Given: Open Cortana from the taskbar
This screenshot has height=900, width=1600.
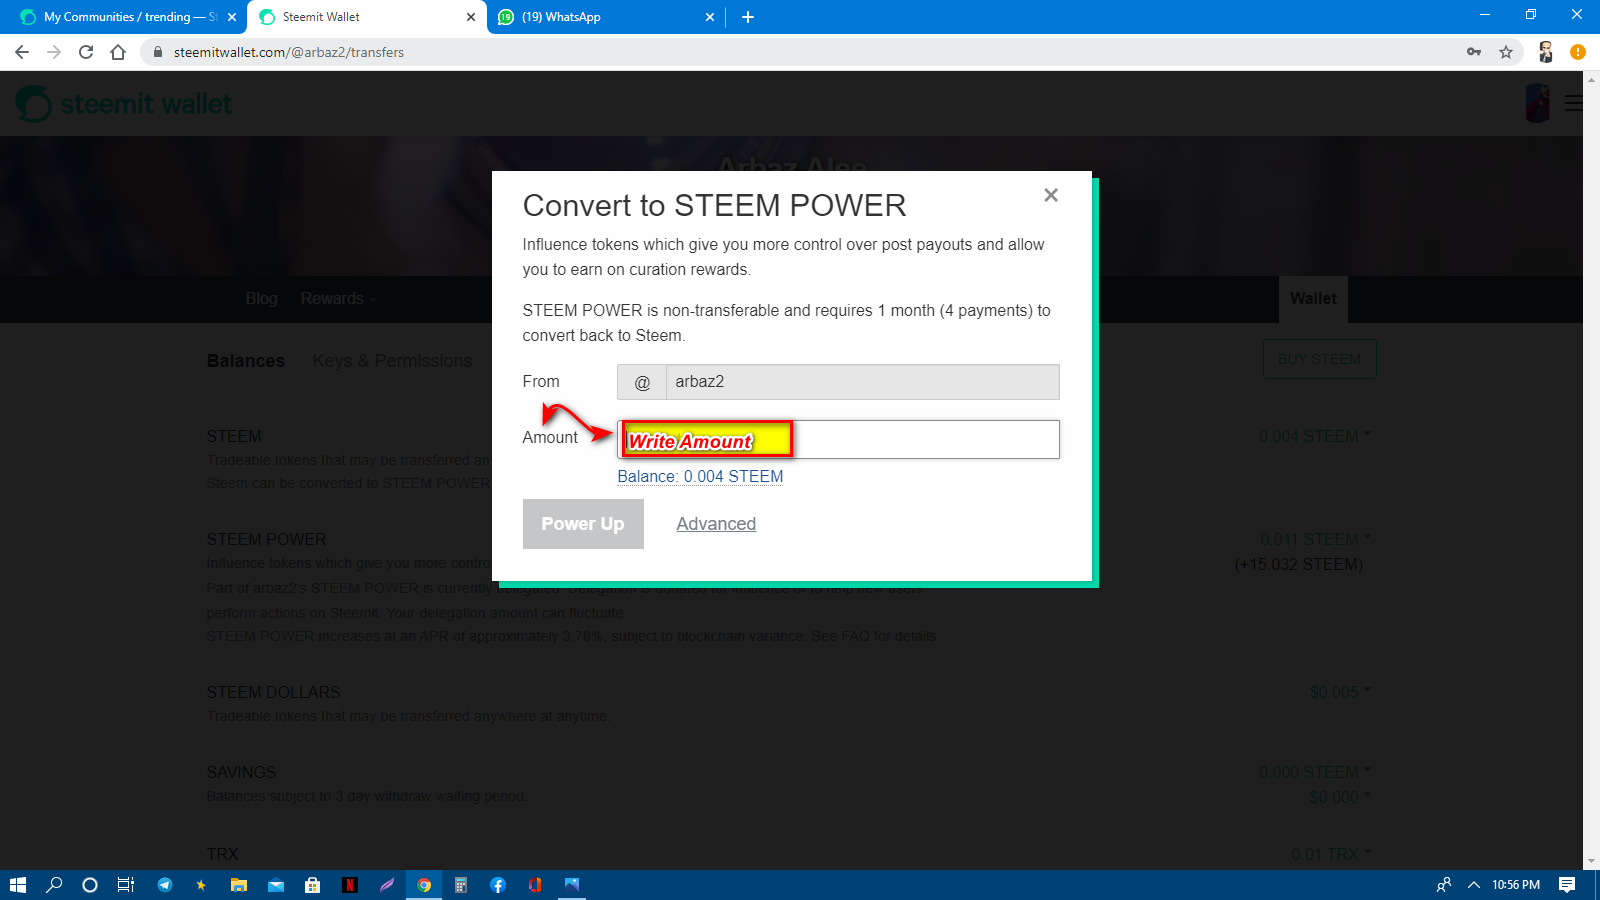Looking at the screenshot, I should click(x=90, y=885).
